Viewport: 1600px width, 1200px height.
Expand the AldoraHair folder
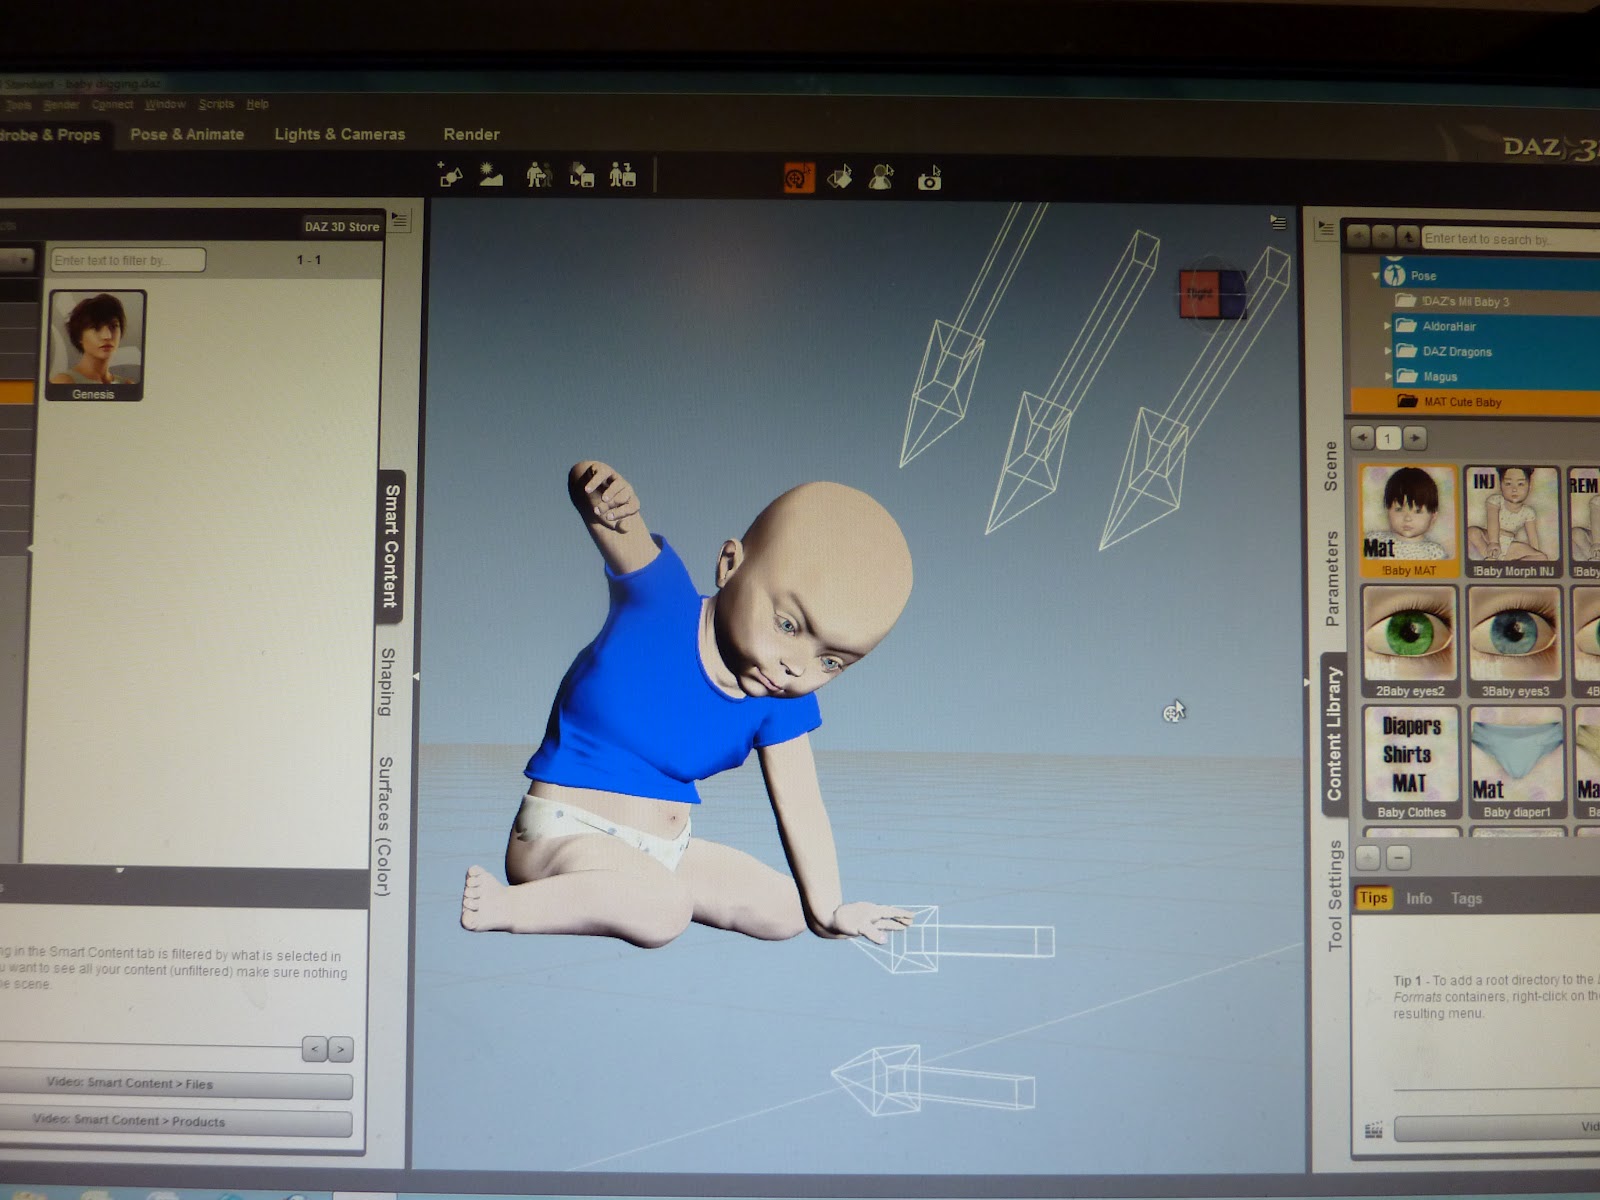(x=1388, y=326)
